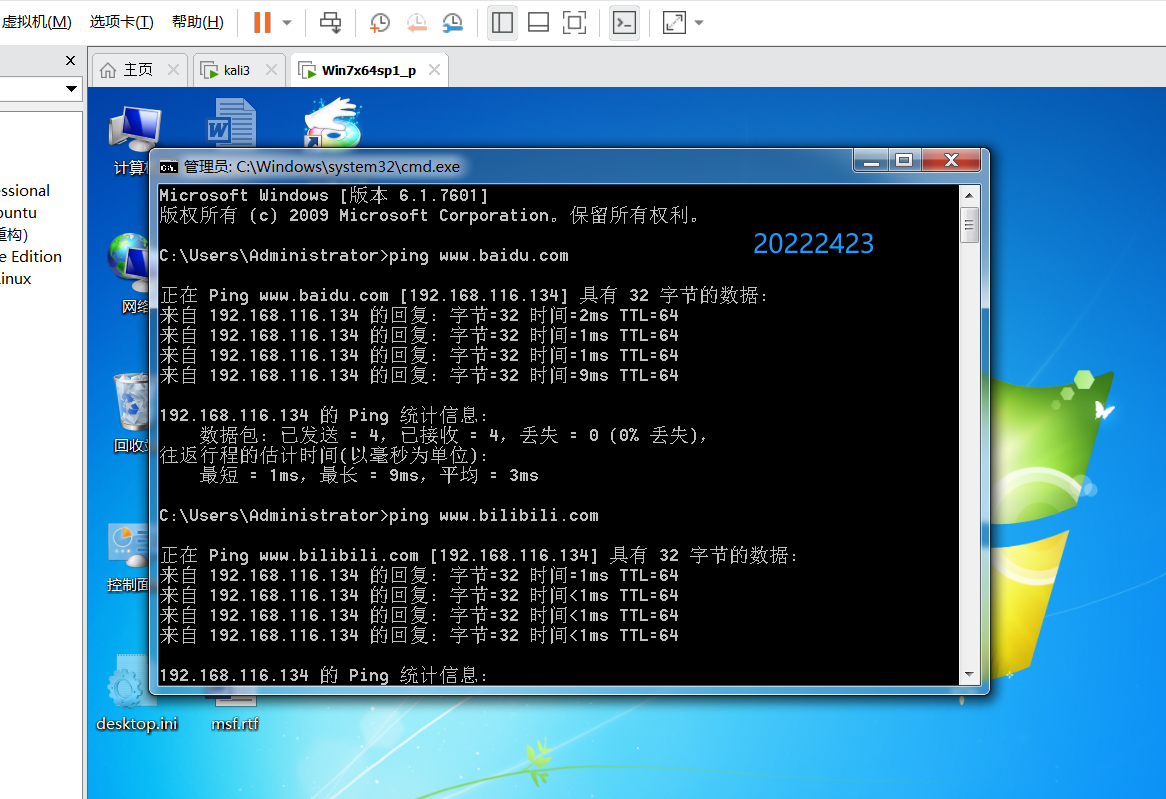Open the snapshot manager icon
The image size is (1166, 799).
[x=452, y=22]
